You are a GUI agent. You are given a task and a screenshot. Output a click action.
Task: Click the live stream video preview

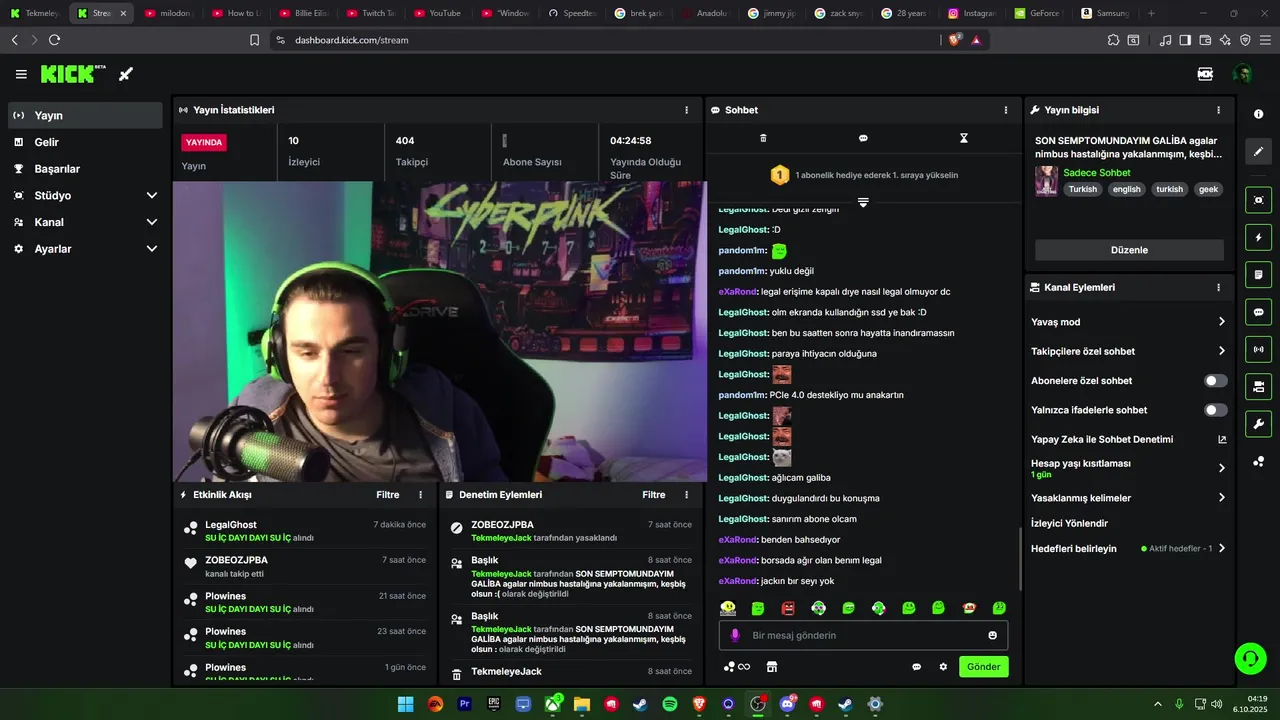(440, 332)
